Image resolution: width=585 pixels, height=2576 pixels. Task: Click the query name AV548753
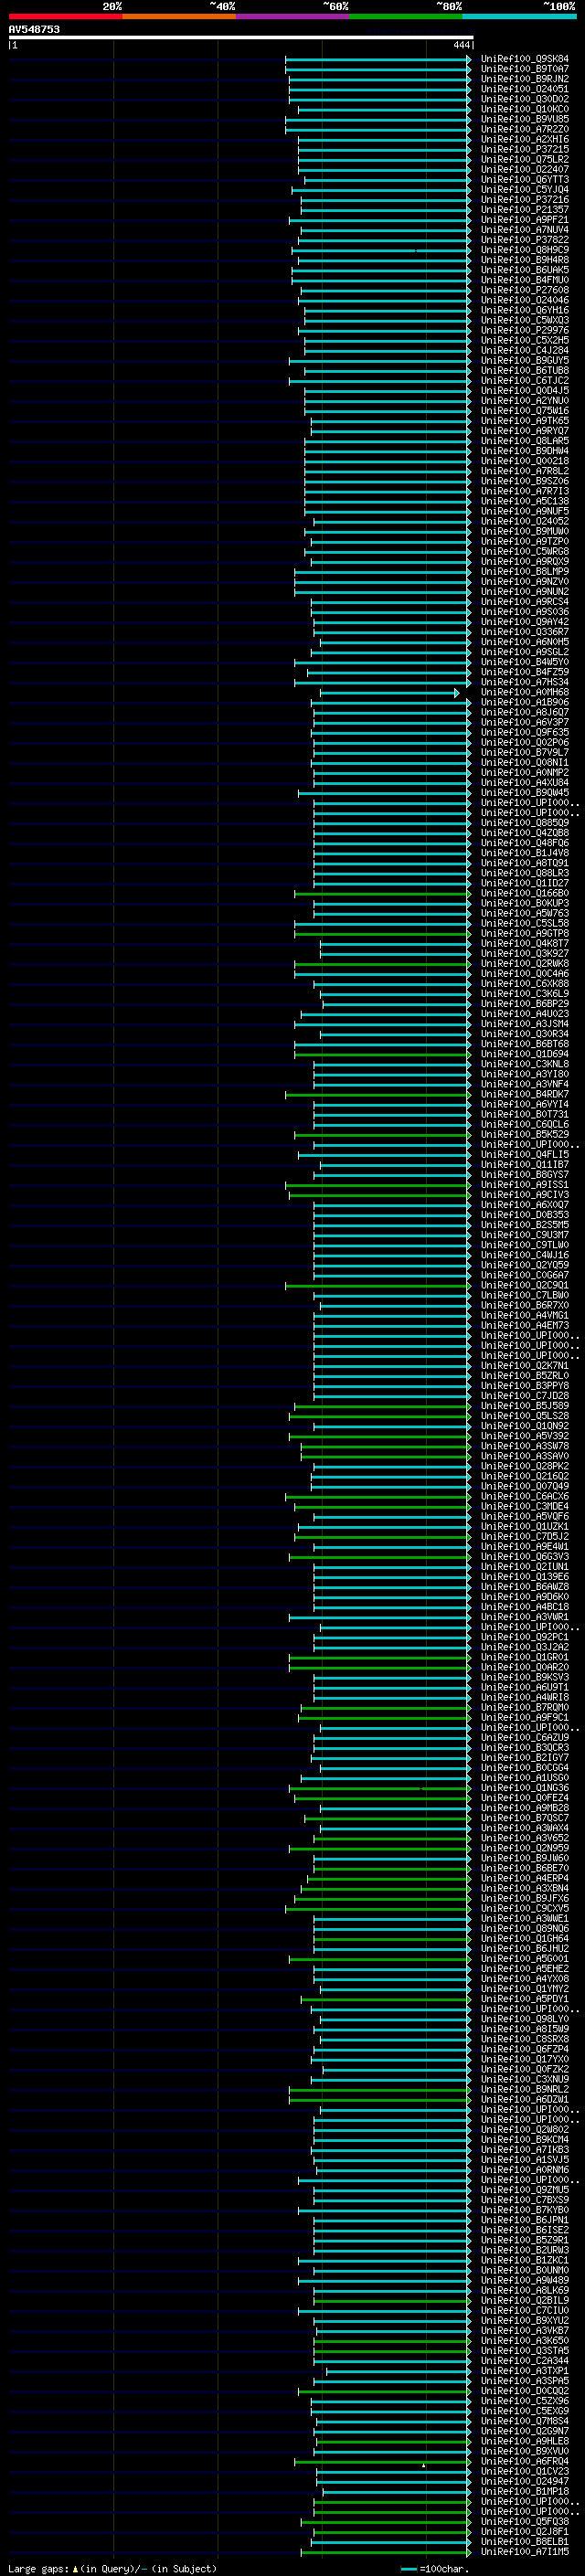[x=34, y=30]
